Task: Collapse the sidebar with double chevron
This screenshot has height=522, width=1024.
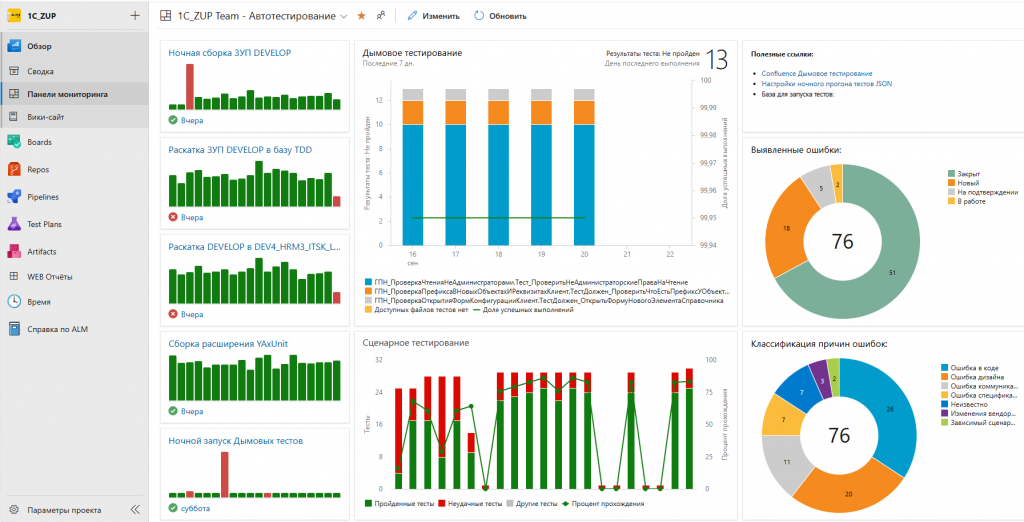Action: click(x=135, y=510)
